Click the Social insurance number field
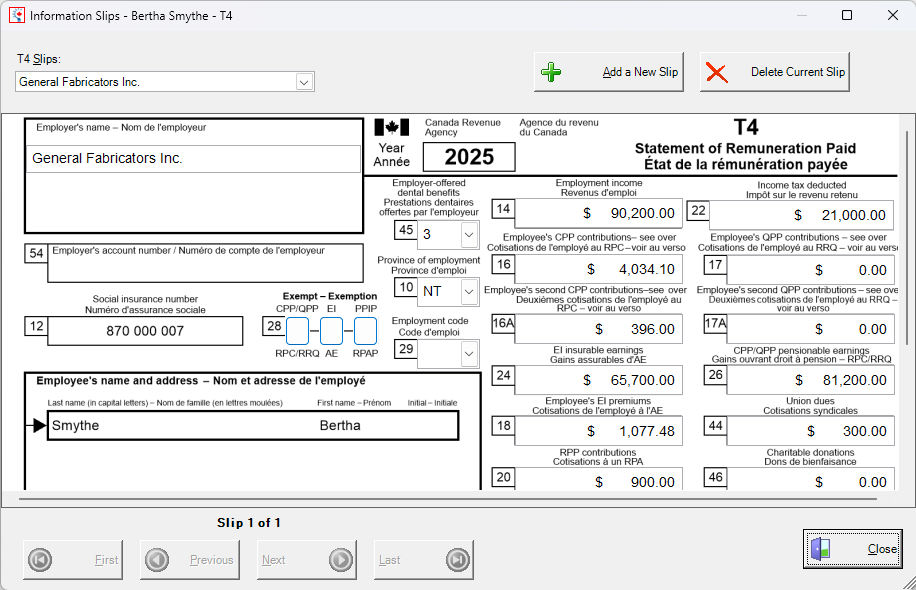The width and height of the screenshot is (916, 590). pyautogui.click(x=145, y=331)
